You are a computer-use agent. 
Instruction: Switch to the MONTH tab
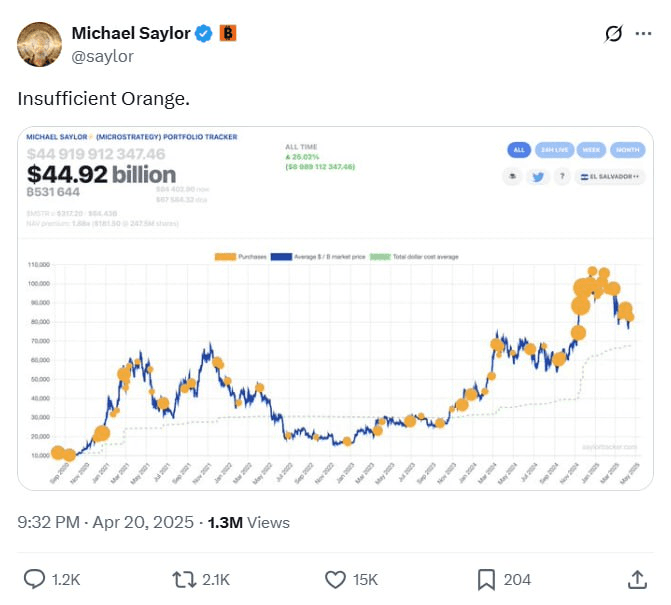click(627, 150)
